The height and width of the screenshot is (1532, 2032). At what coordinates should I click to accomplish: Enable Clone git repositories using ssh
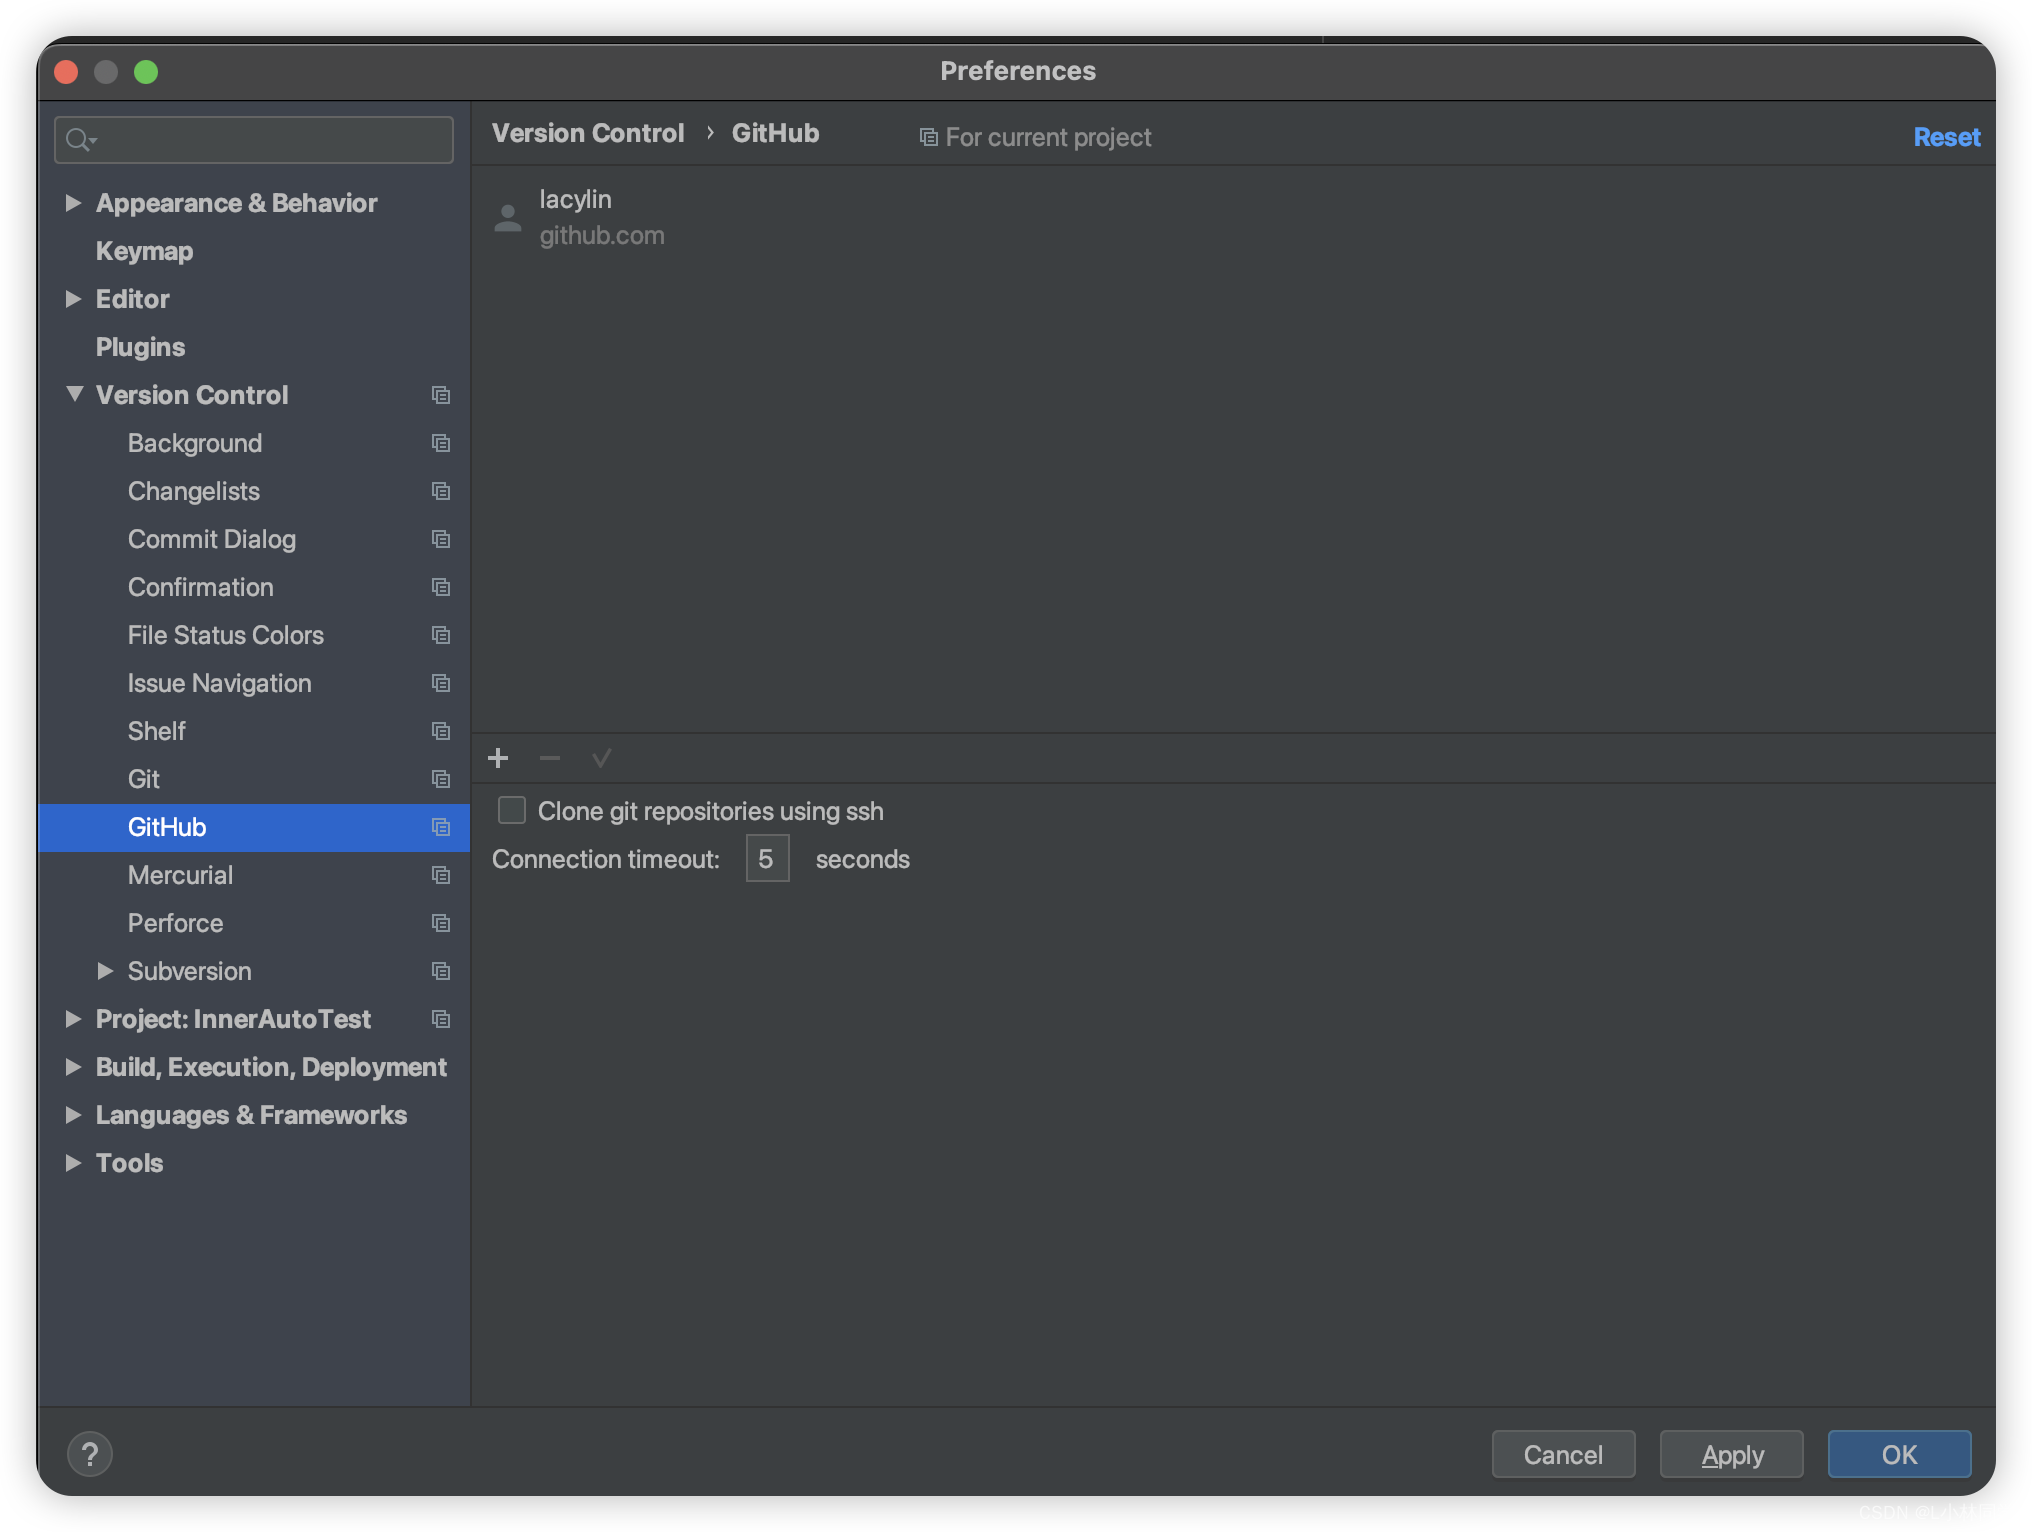512,810
